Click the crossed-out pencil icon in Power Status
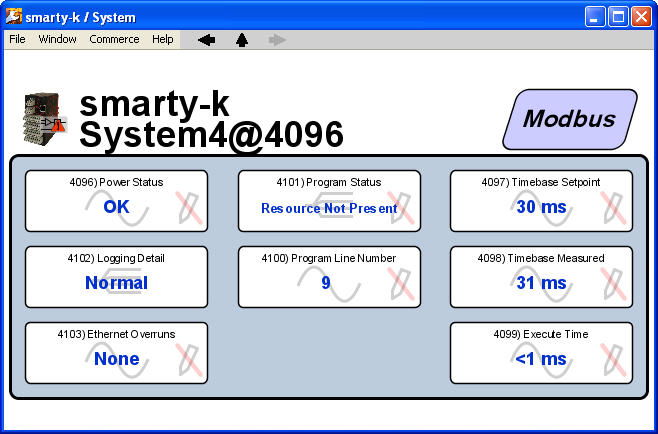This screenshot has width=658, height=434. 188,208
